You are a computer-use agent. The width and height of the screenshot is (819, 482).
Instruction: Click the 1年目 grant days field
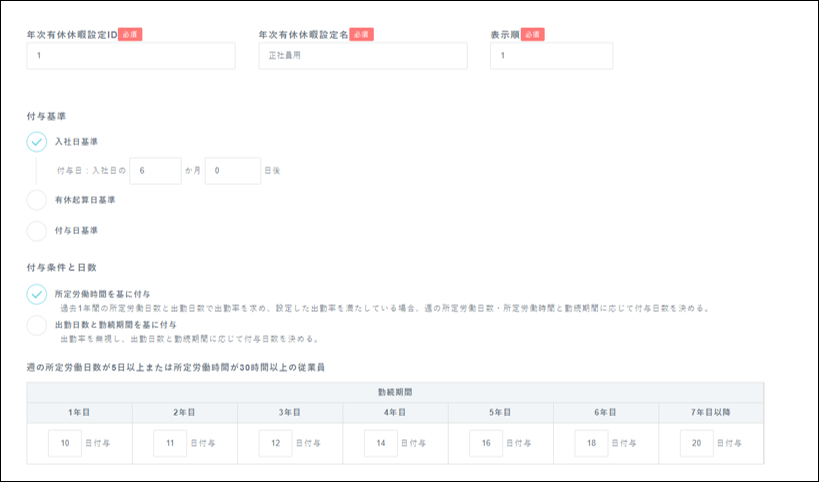click(65, 443)
